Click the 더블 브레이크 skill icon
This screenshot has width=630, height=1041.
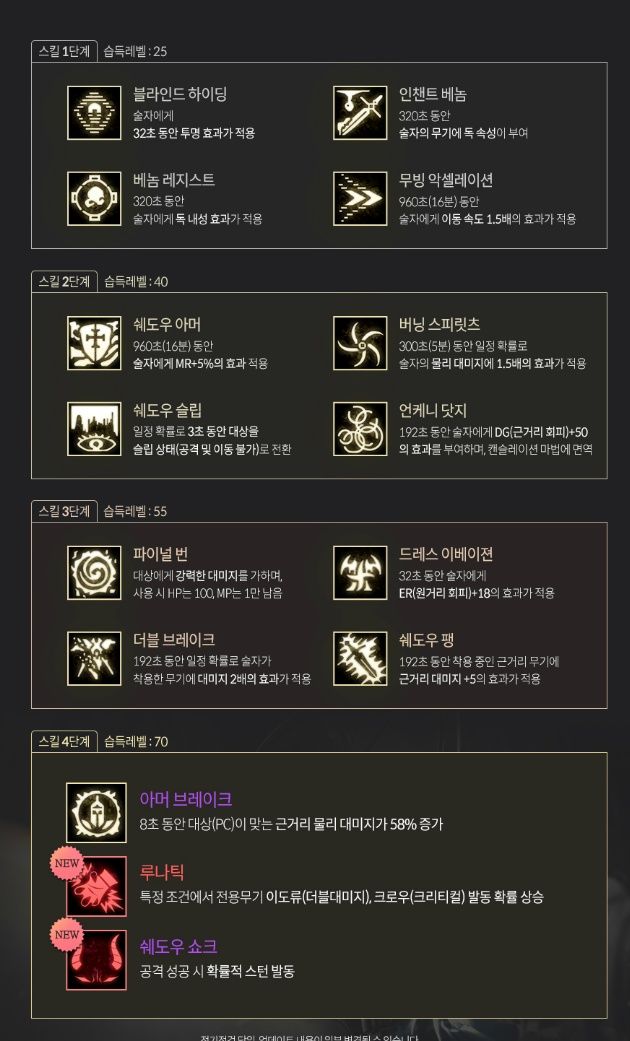94,659
